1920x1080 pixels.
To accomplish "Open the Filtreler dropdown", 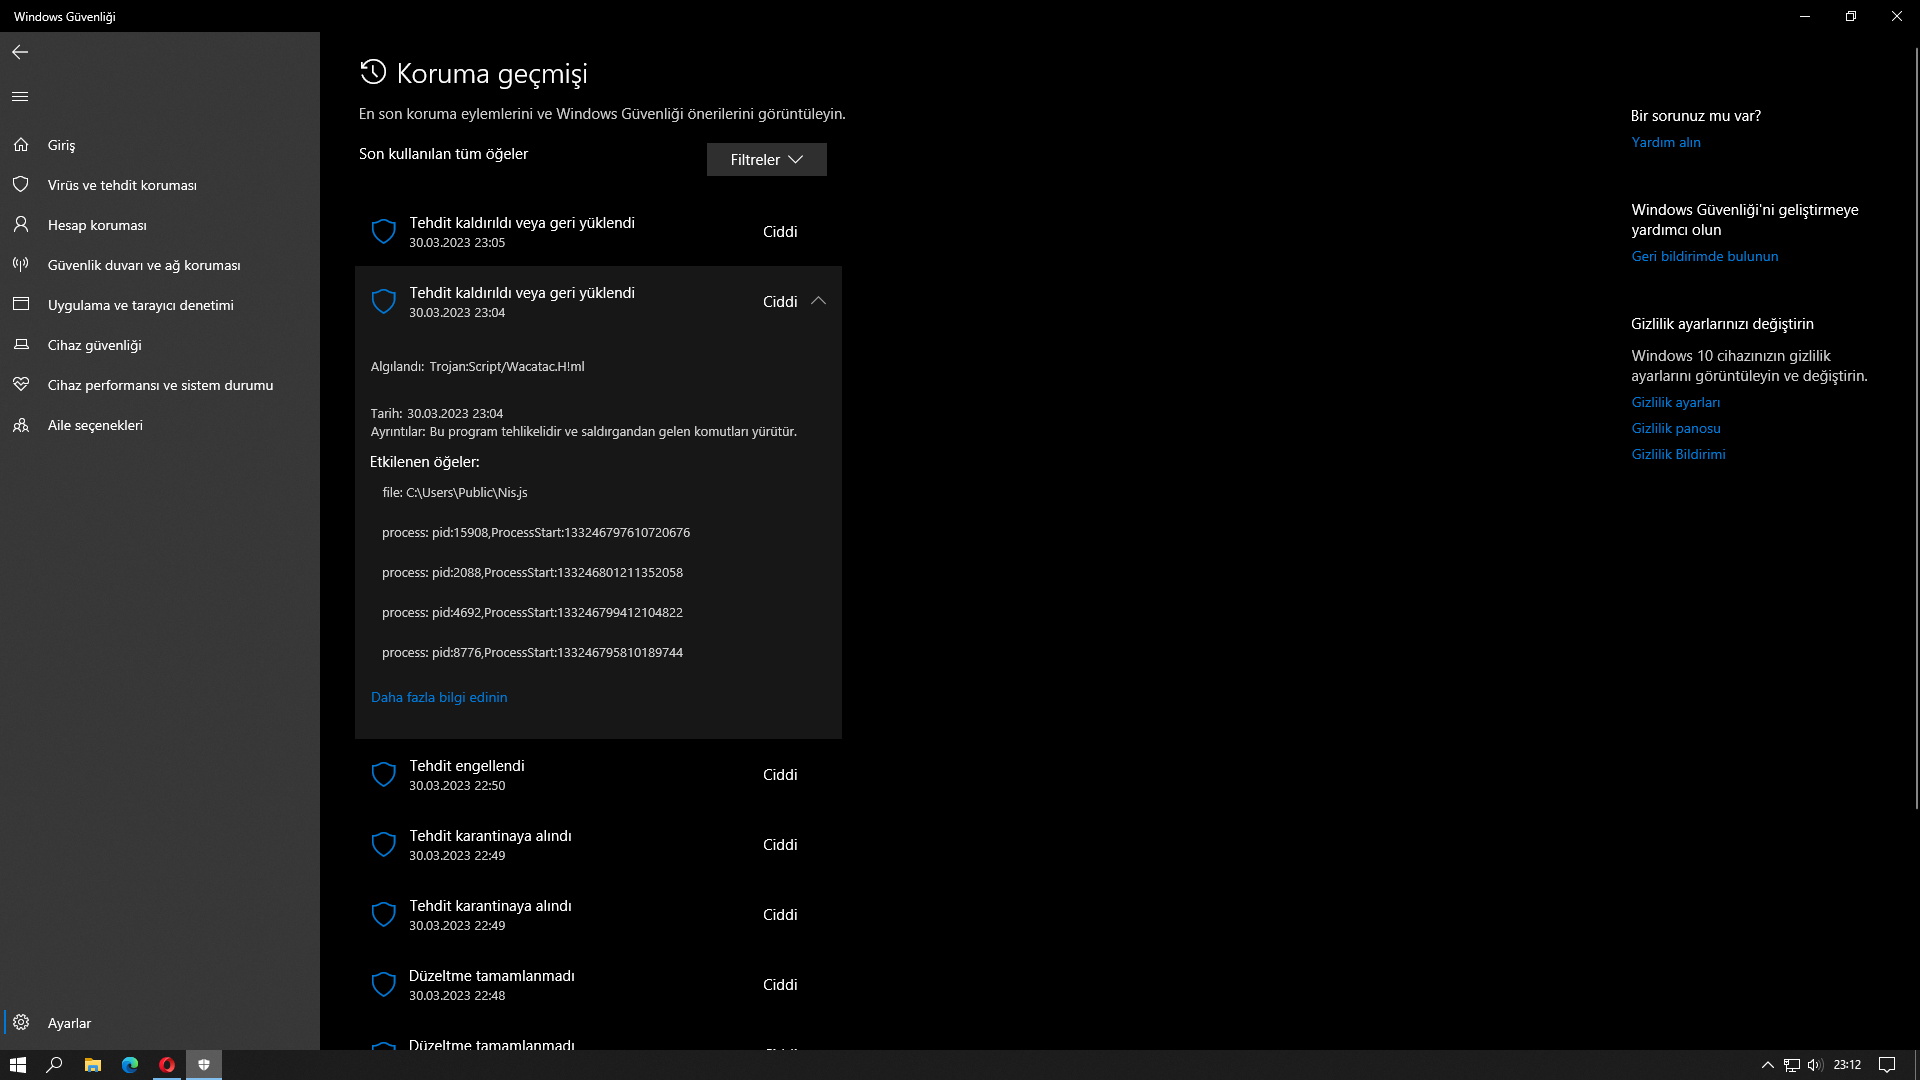I will (766, 160).
